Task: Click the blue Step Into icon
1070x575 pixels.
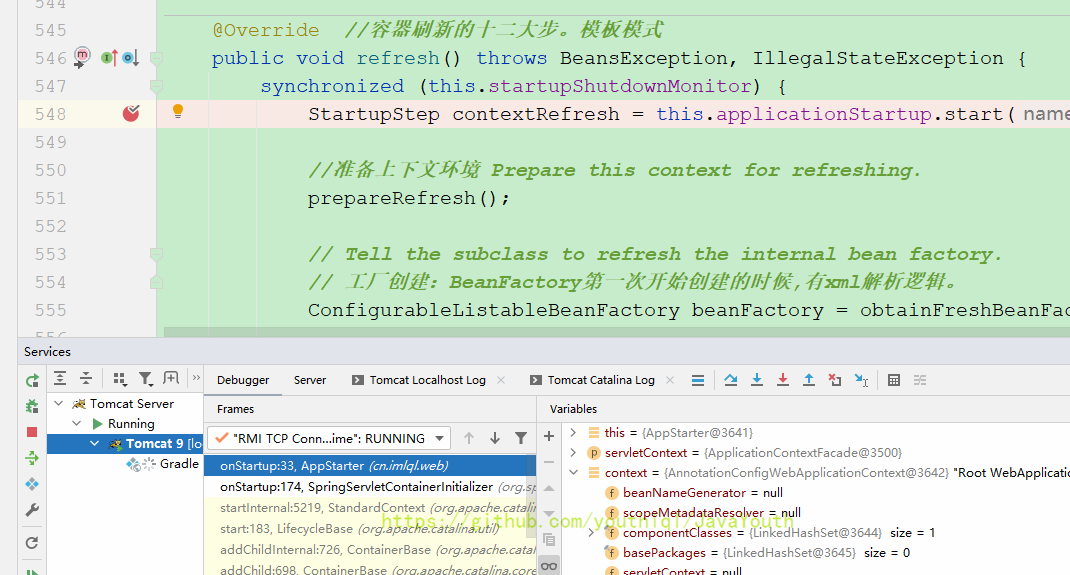Action: [x=757, y=380]
